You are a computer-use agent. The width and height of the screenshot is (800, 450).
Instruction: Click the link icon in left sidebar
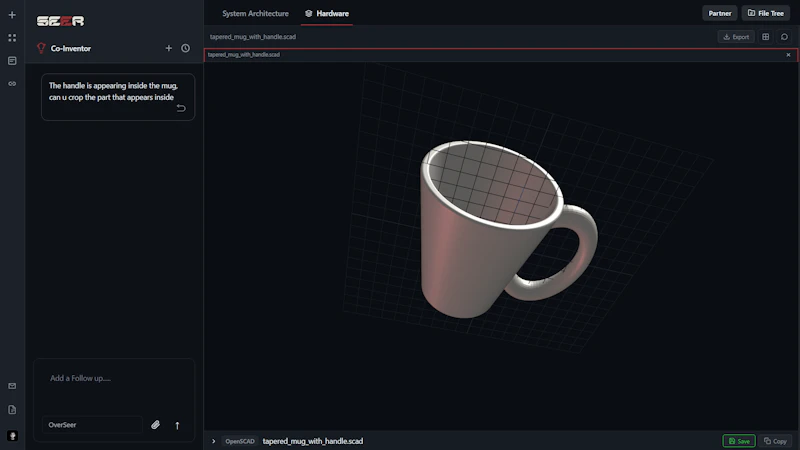(12, 84)
